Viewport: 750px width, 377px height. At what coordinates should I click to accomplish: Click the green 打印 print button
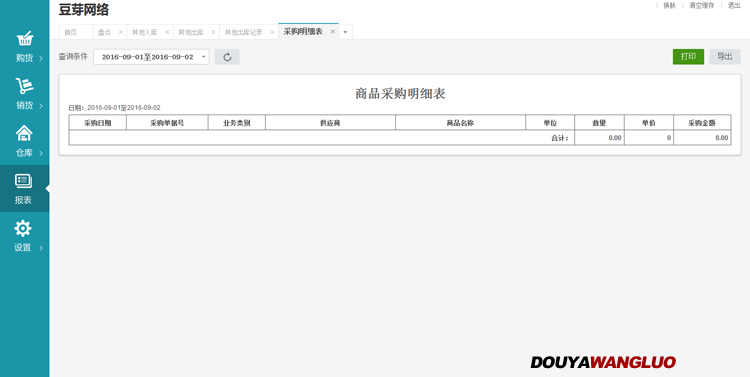click(688, 56)
